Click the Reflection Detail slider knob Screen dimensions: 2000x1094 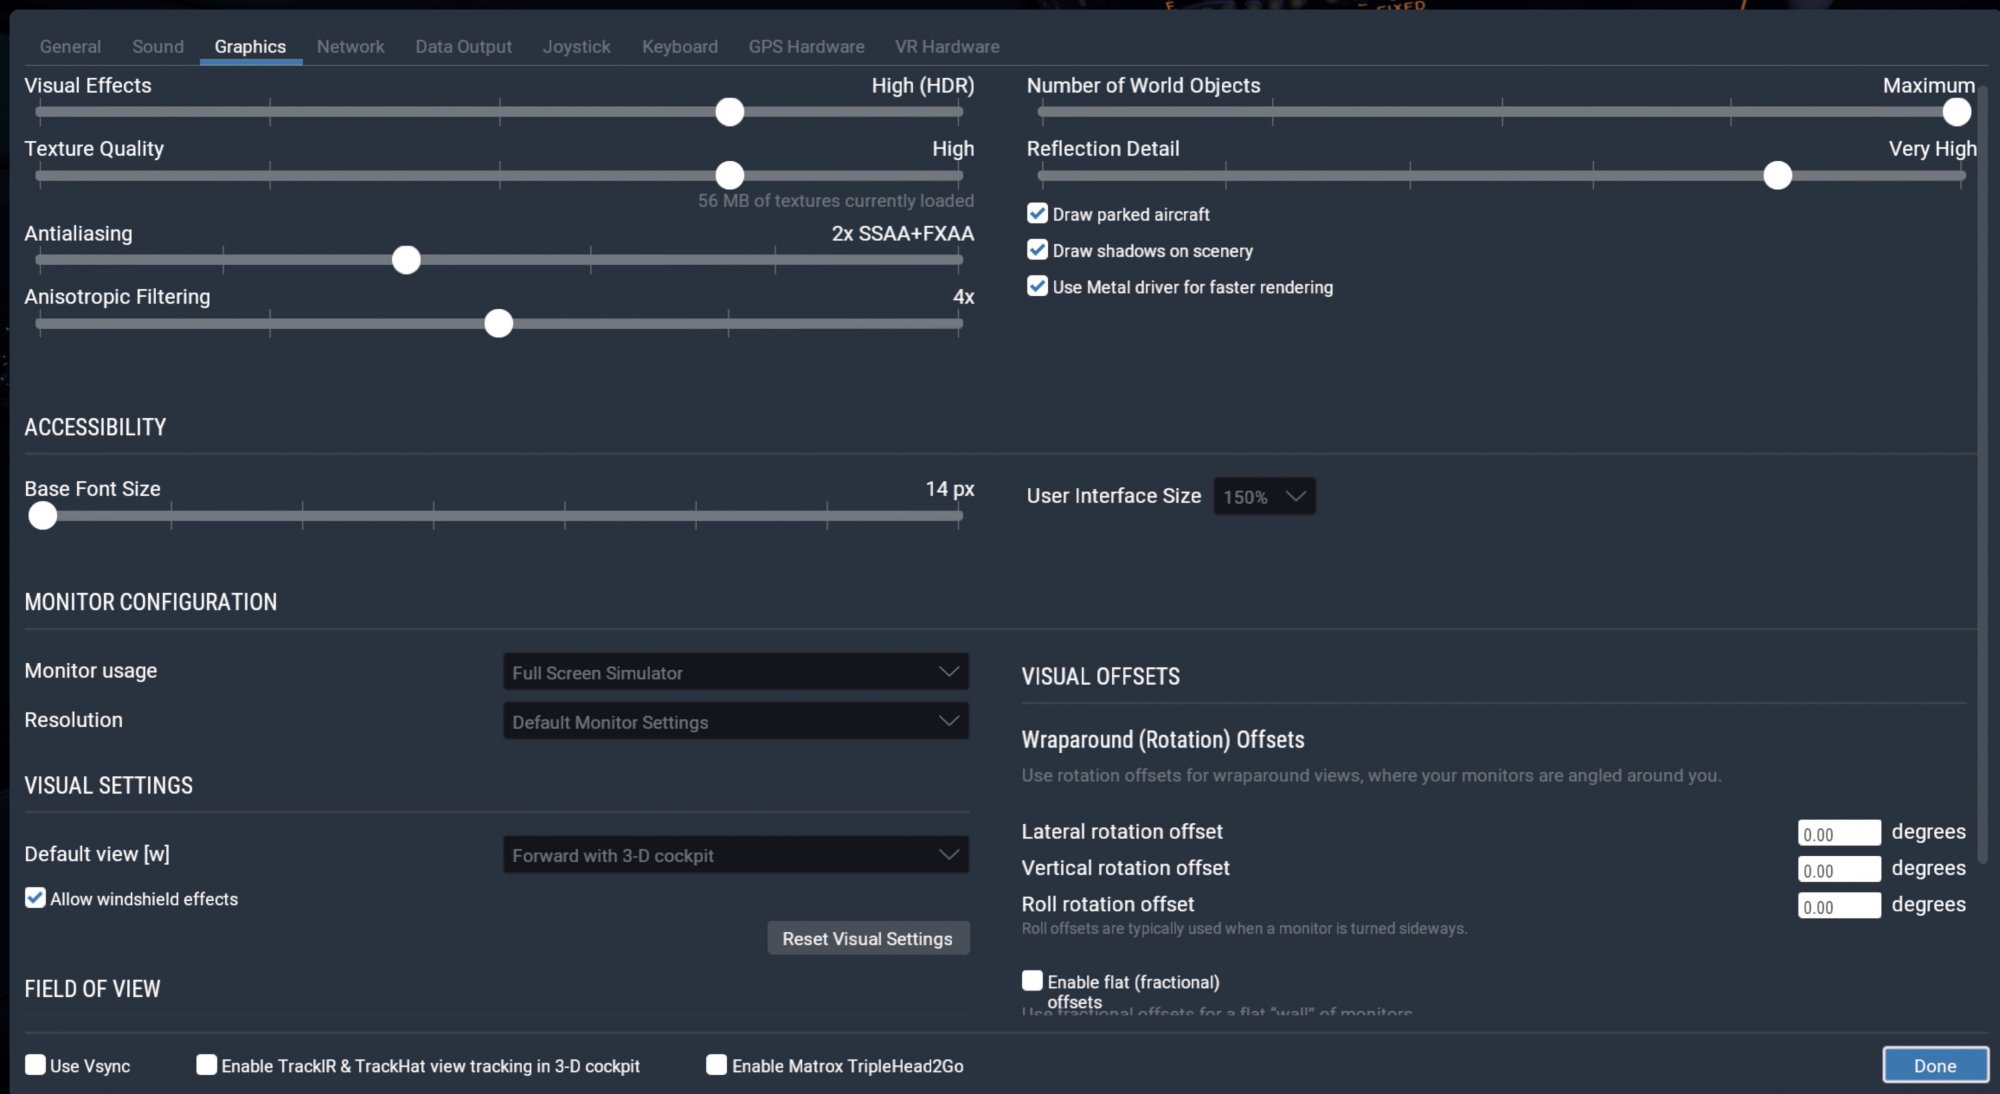(1777, 176)
